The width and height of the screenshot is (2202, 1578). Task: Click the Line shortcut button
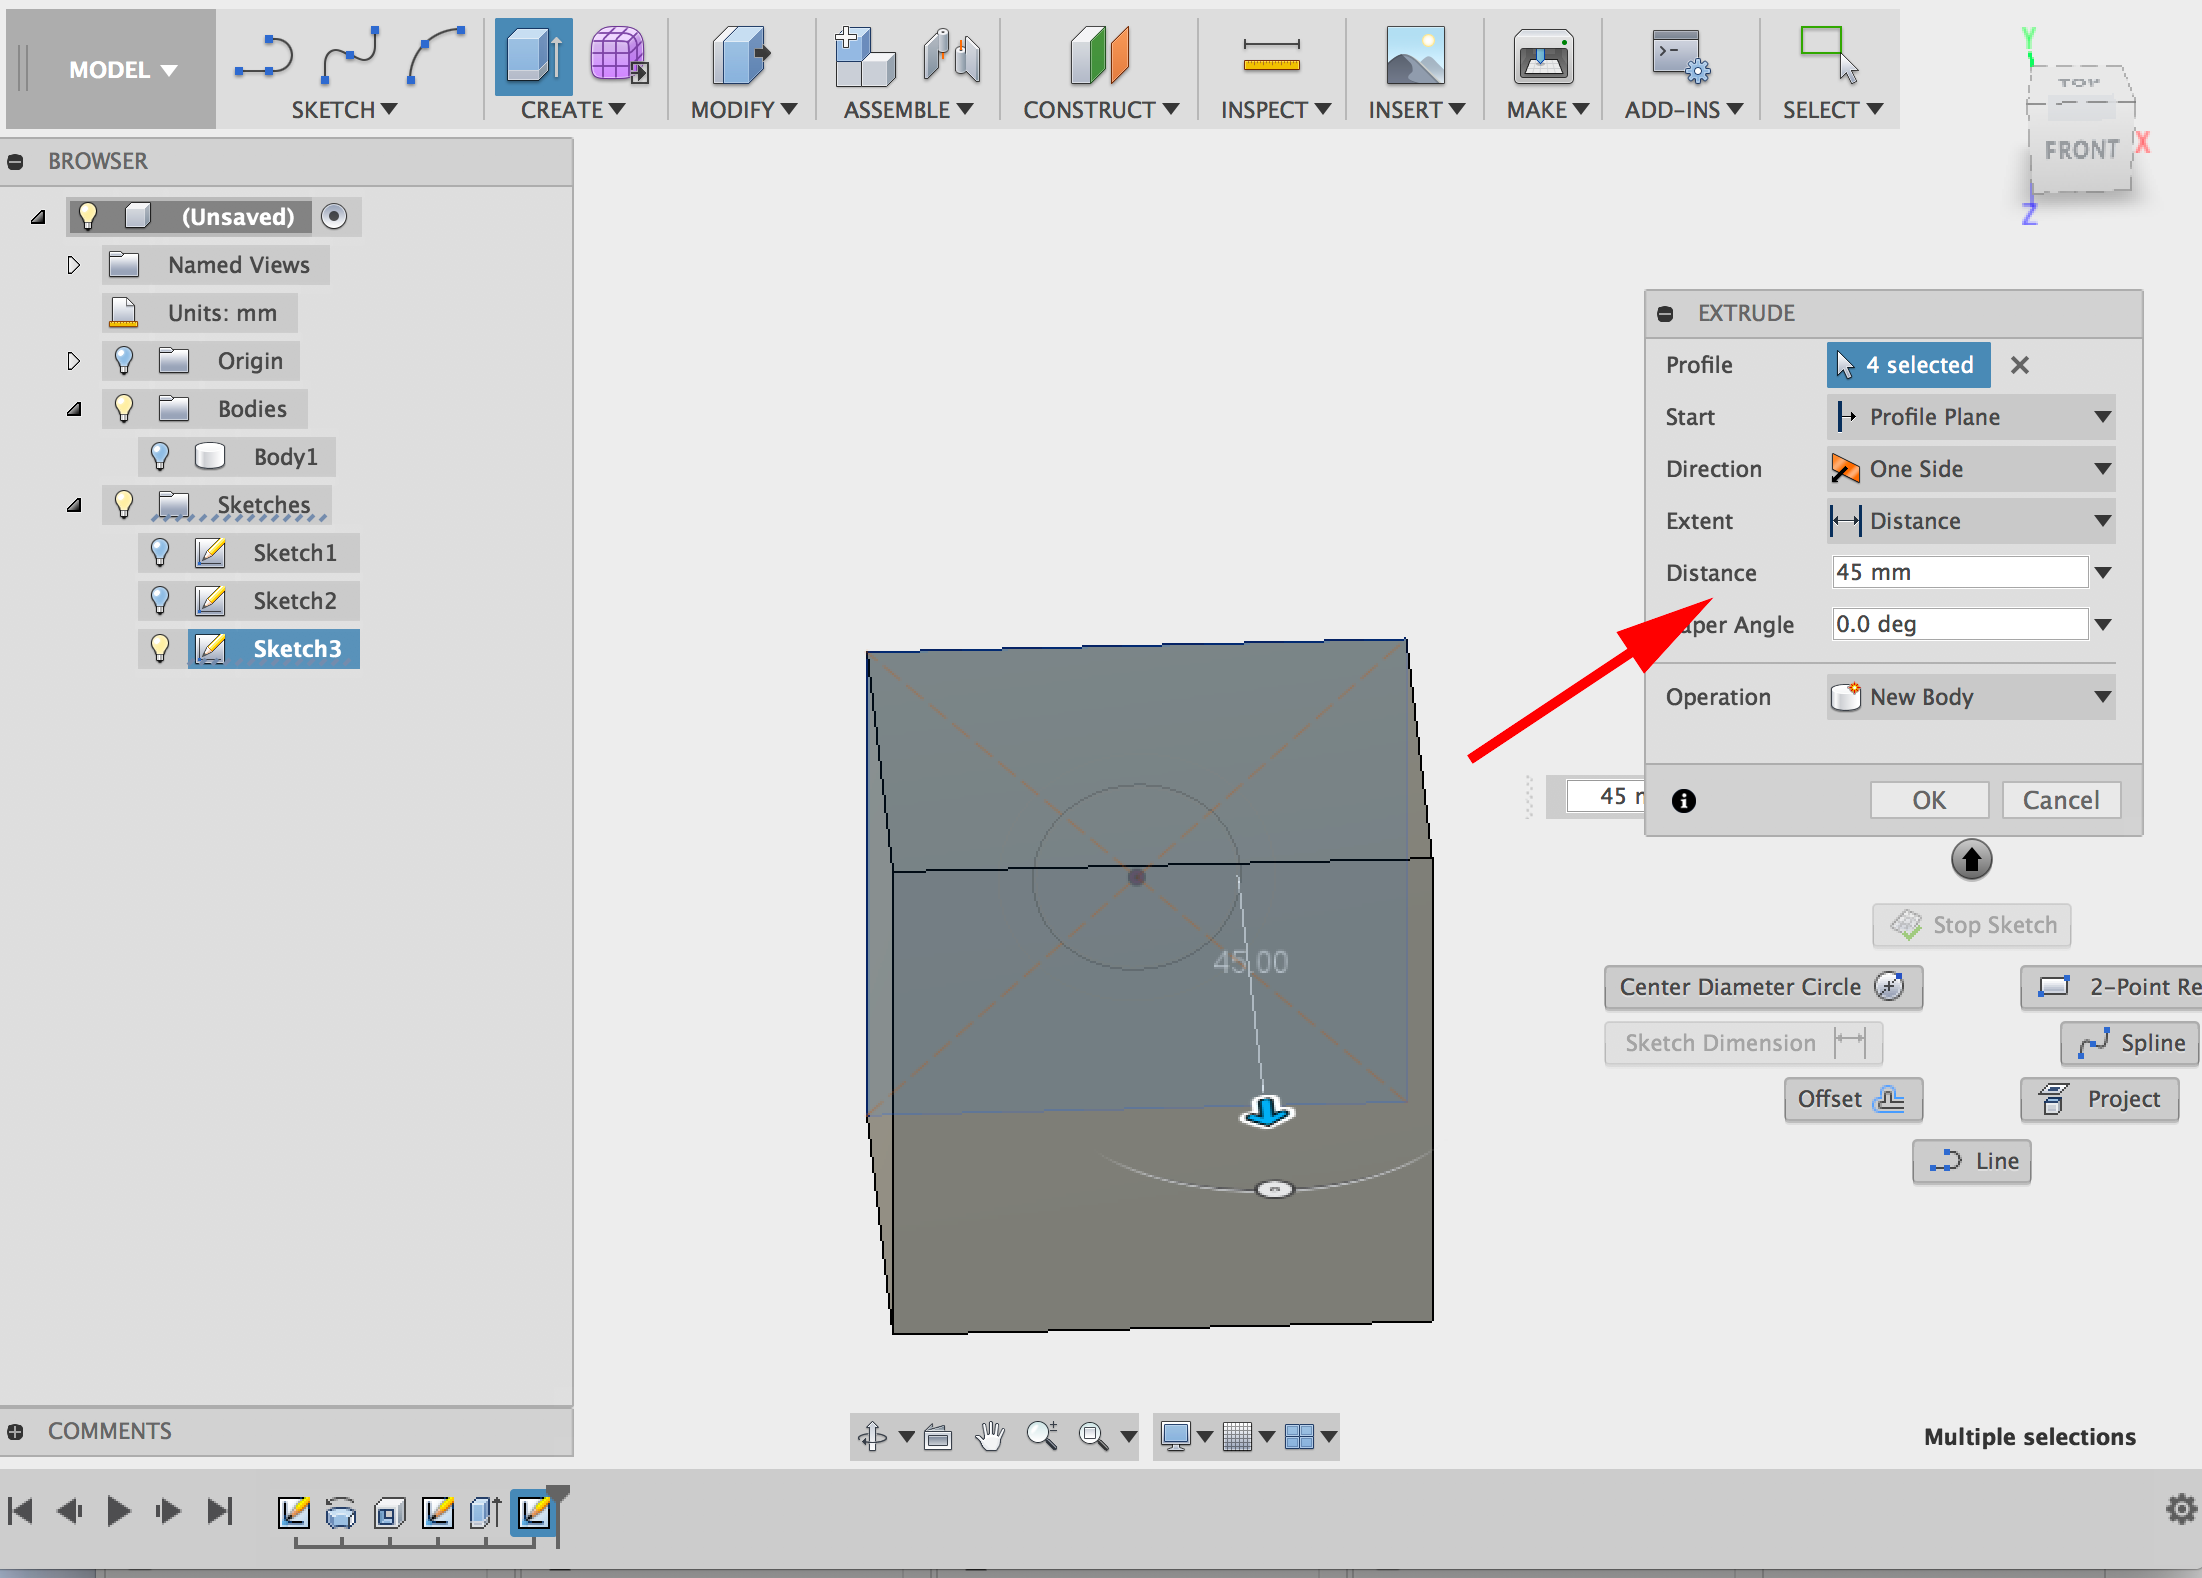[x=1972, y=1161]
